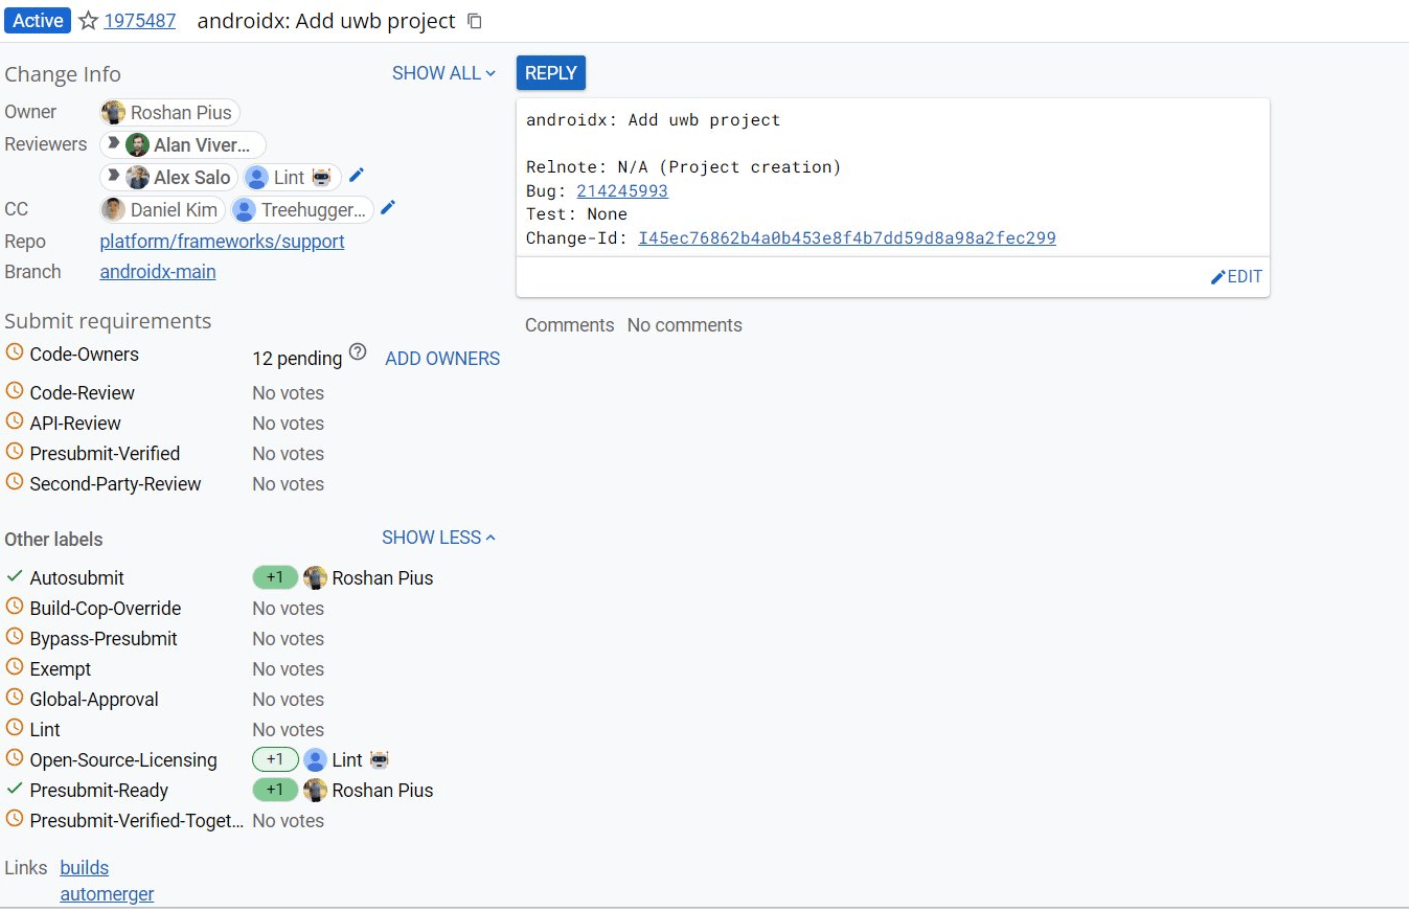Copy the change subject with clipboard icon

[x=475, y=21]
